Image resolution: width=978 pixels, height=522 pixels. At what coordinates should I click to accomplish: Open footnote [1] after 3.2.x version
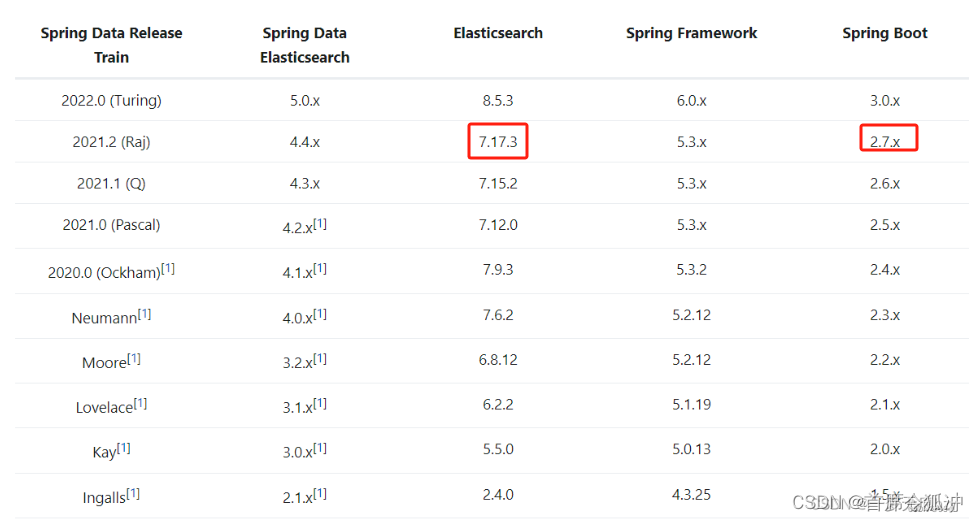click(x=320, y=359)
